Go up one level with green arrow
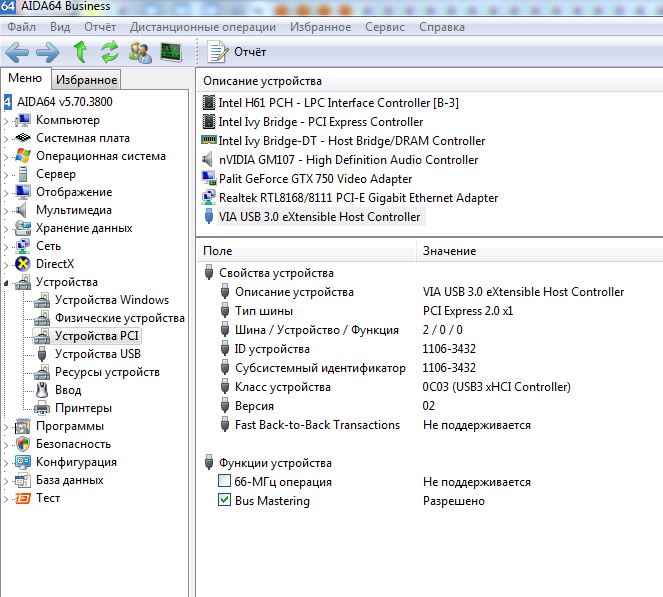This screenshot has height=597, width=663. pyautogui.click(x=80, y=52)
